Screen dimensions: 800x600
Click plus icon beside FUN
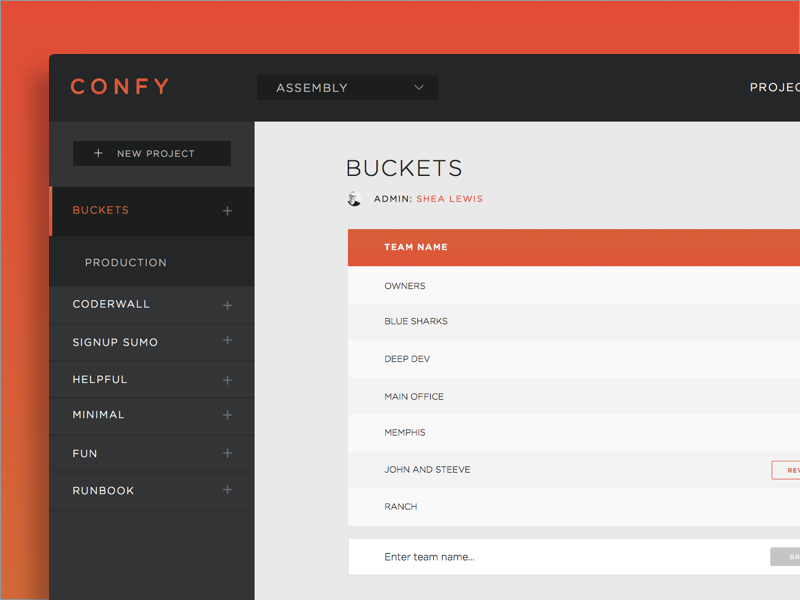click(x=228, y=453)
